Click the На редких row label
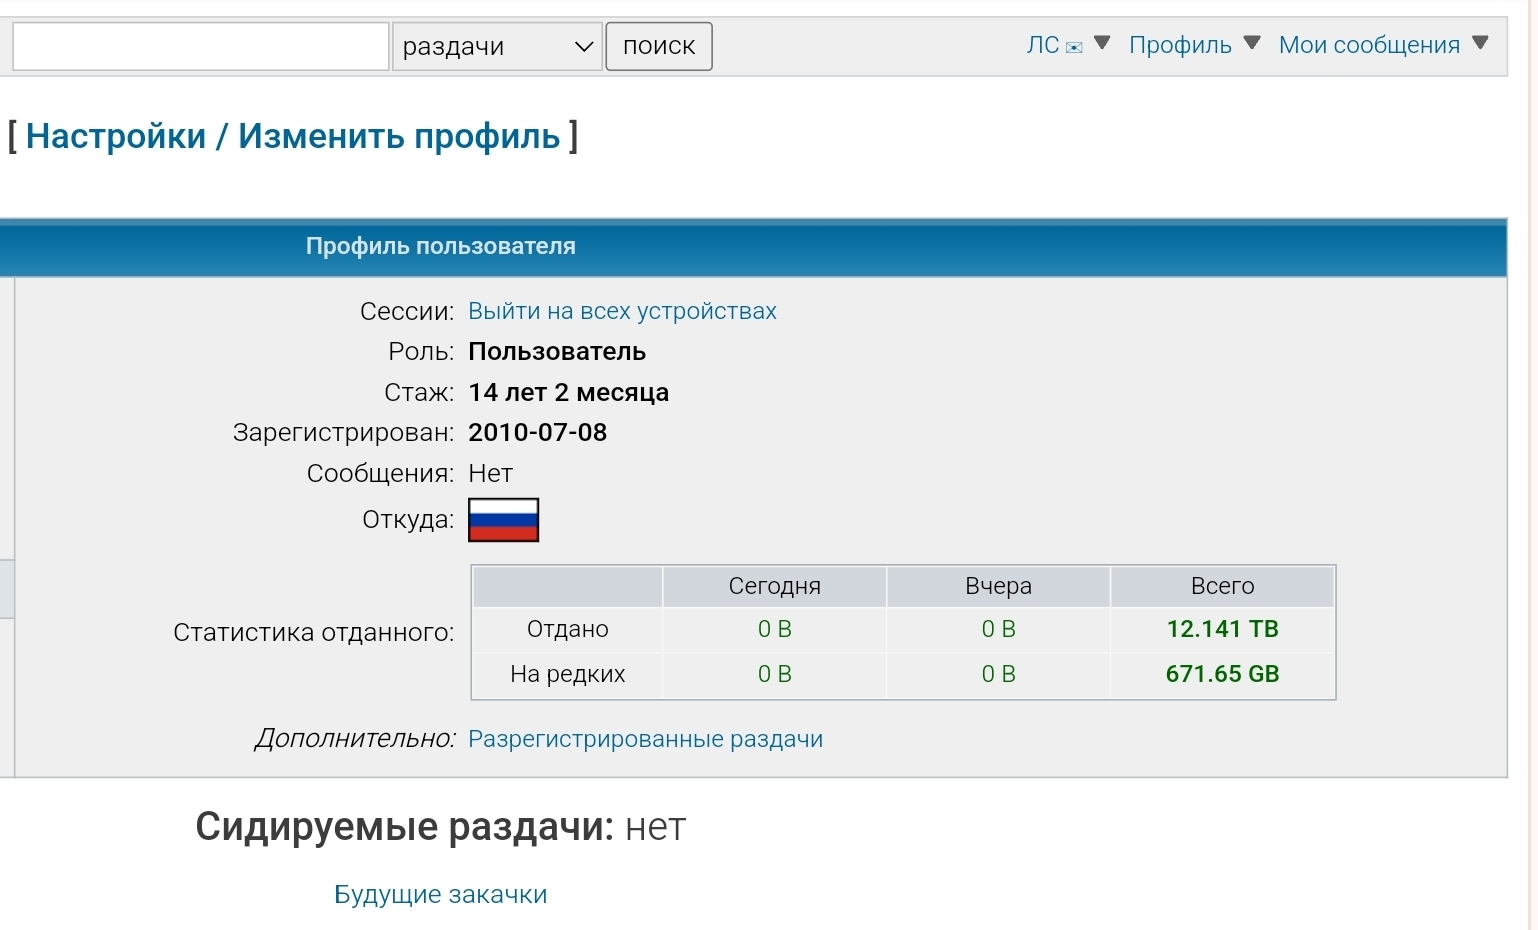The width and height of the screenshot is (1538, 930). pyautogui.click(x=568, y=674)
